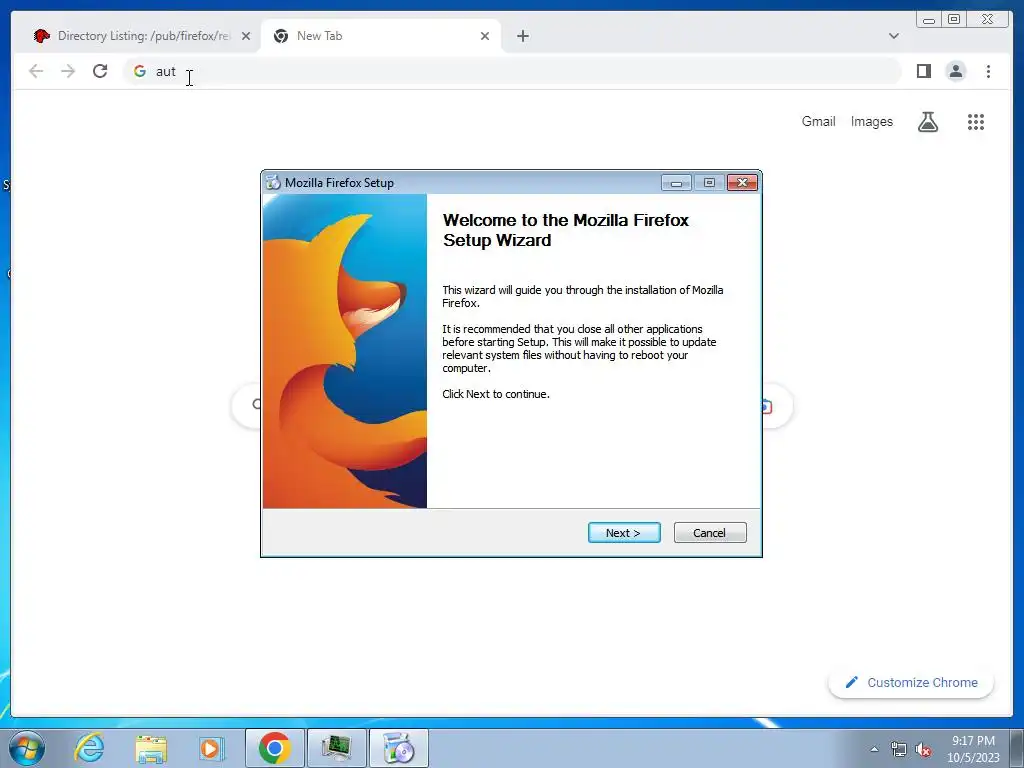Open Search Labs flask icon
Viewport: 1024px width, 768px height.
pyautogui.click(x=927, y=121)
